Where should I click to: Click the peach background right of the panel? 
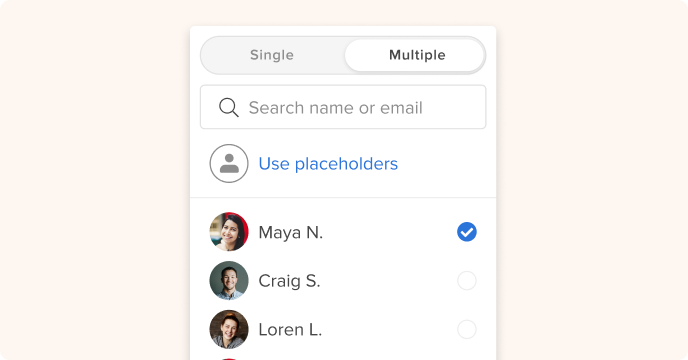[x=592, y=180]
